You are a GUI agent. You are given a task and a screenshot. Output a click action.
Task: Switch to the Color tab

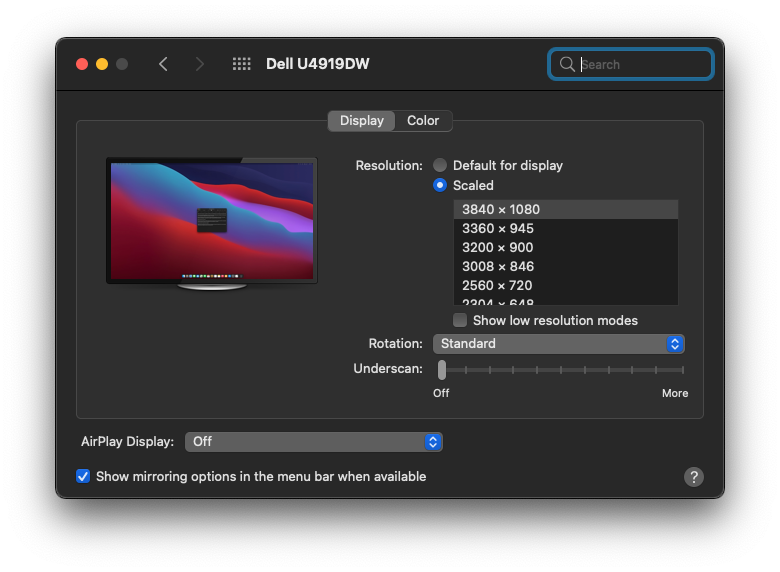[x=423, y=121]
